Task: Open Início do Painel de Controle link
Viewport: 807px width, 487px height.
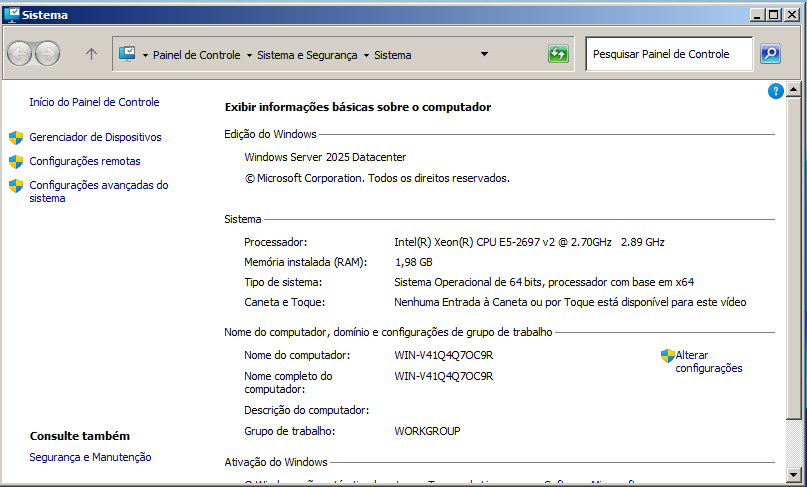Action: 94,102
